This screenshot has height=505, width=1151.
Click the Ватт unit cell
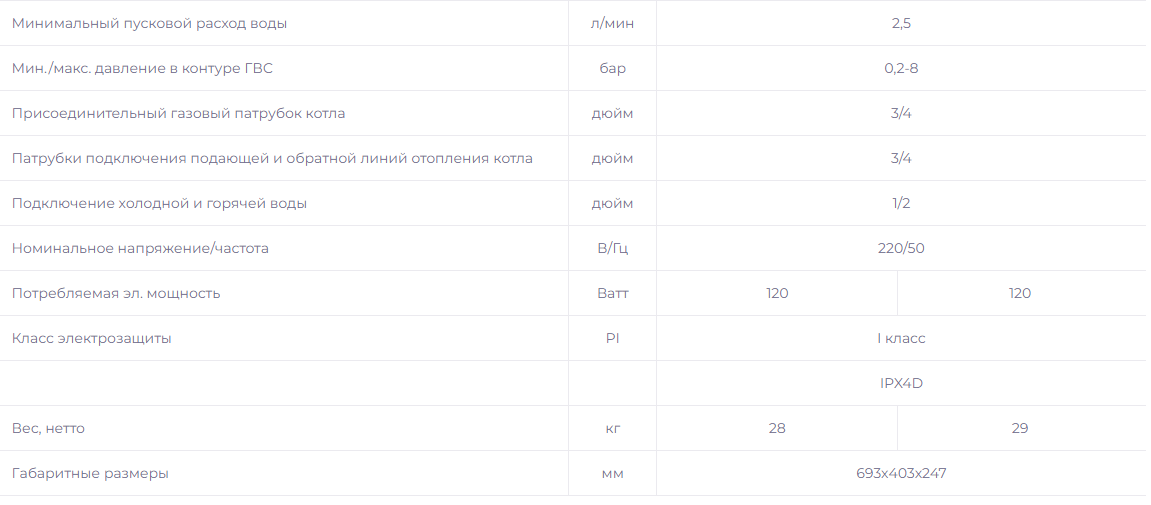point(612,294)
